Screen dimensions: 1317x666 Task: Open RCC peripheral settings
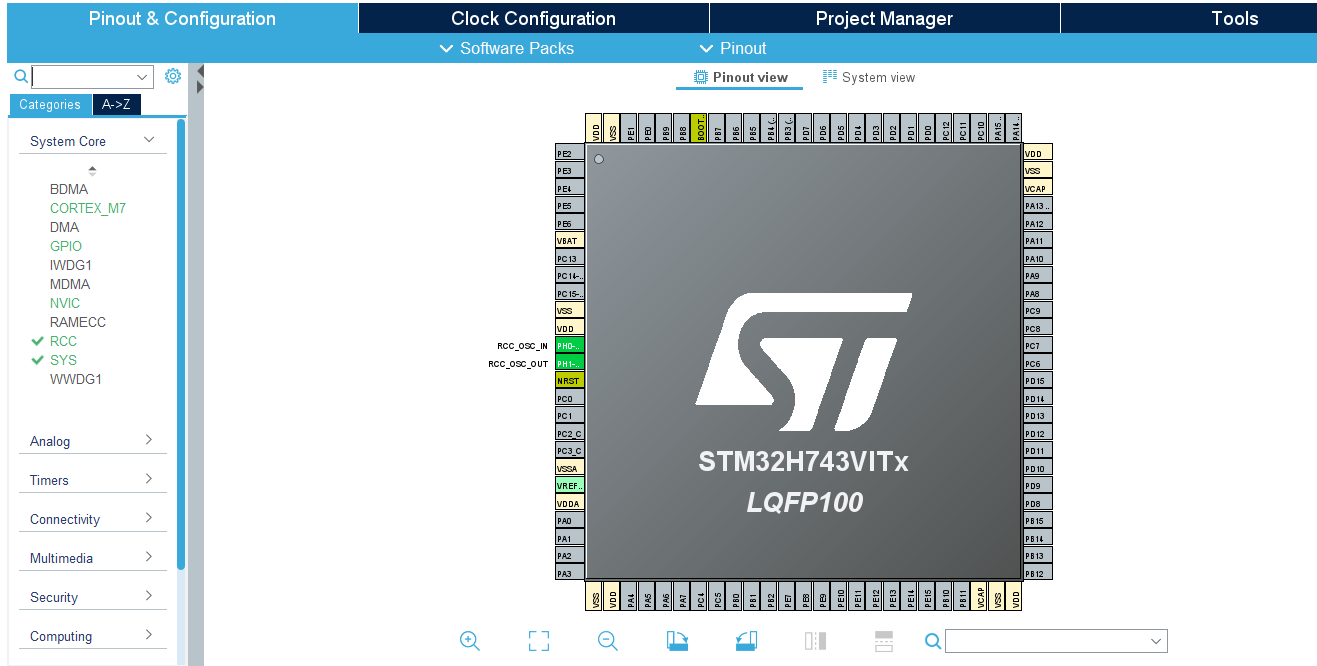tap(63, 341)
